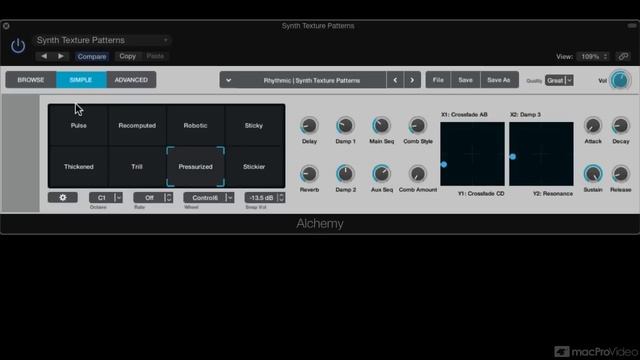Close the Synth Texture Patterns plugin window
The width and height of the screenshot is (640, 360).
point(6,26)
